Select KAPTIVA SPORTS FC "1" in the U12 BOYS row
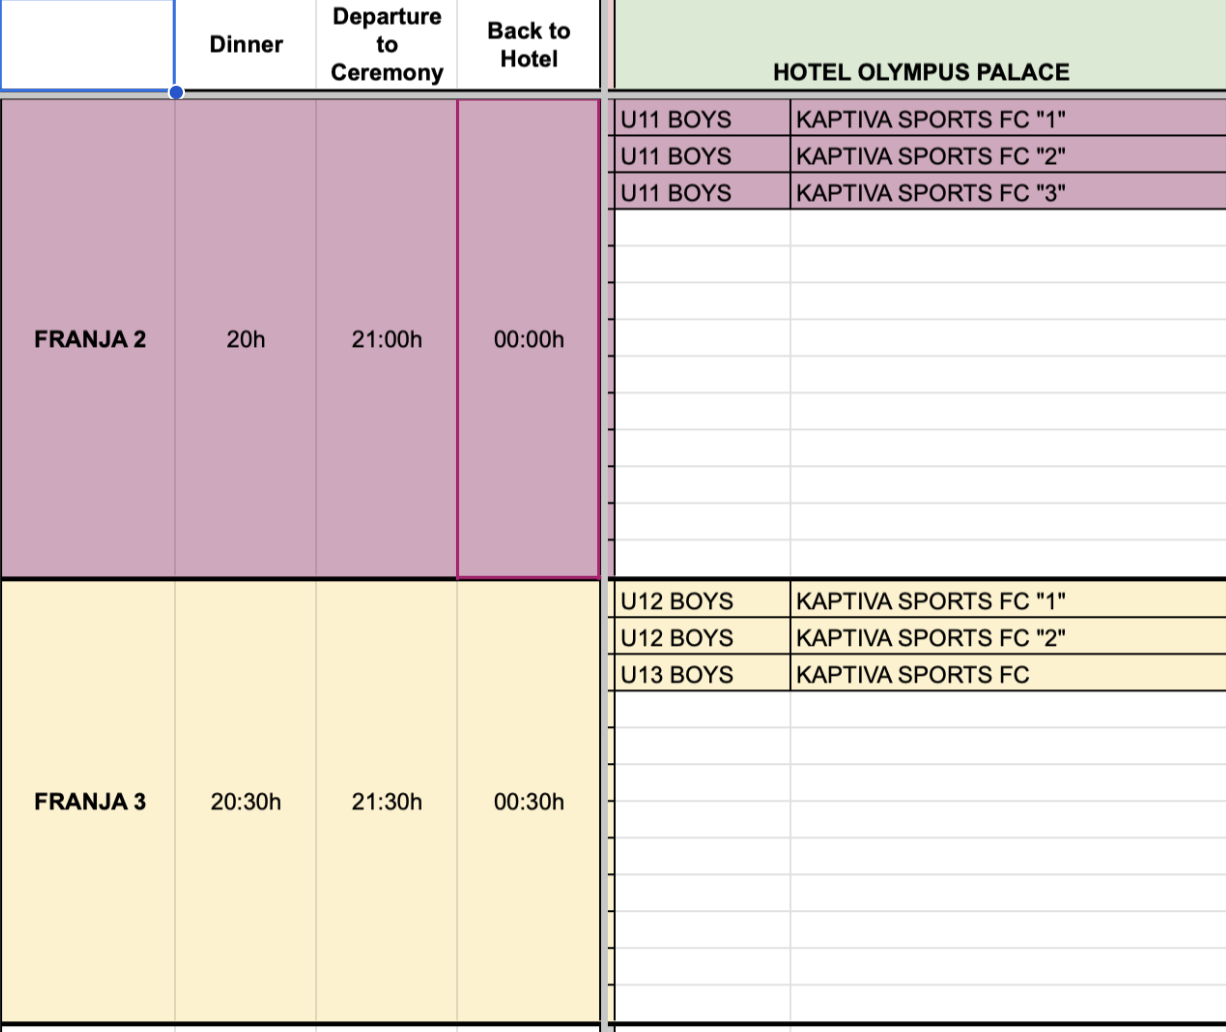The image size is (1226, 1032). [1008, 601]
